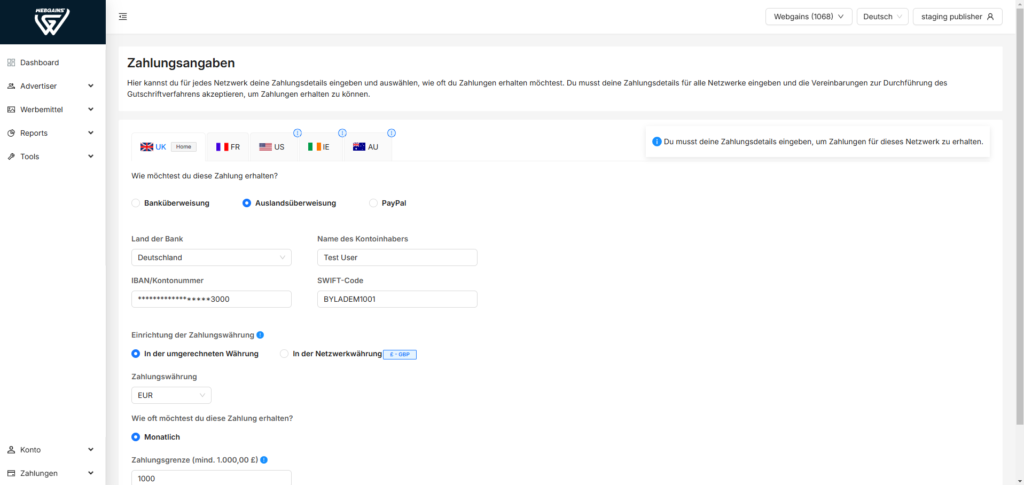Select the Banküberweisung radio option
Image resolution: width=1024 pixels, height=485 pixels.
click(x=136, y=203)
